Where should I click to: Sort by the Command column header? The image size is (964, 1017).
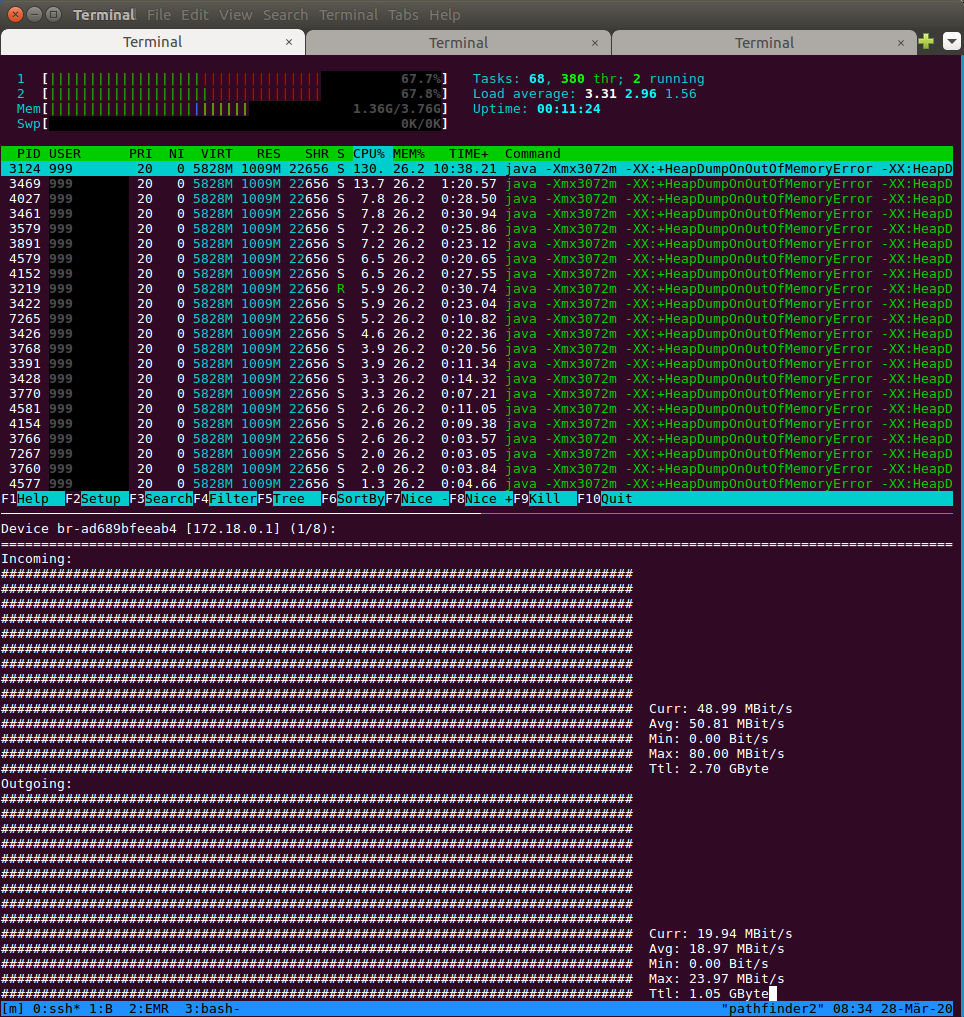point(533,154)
